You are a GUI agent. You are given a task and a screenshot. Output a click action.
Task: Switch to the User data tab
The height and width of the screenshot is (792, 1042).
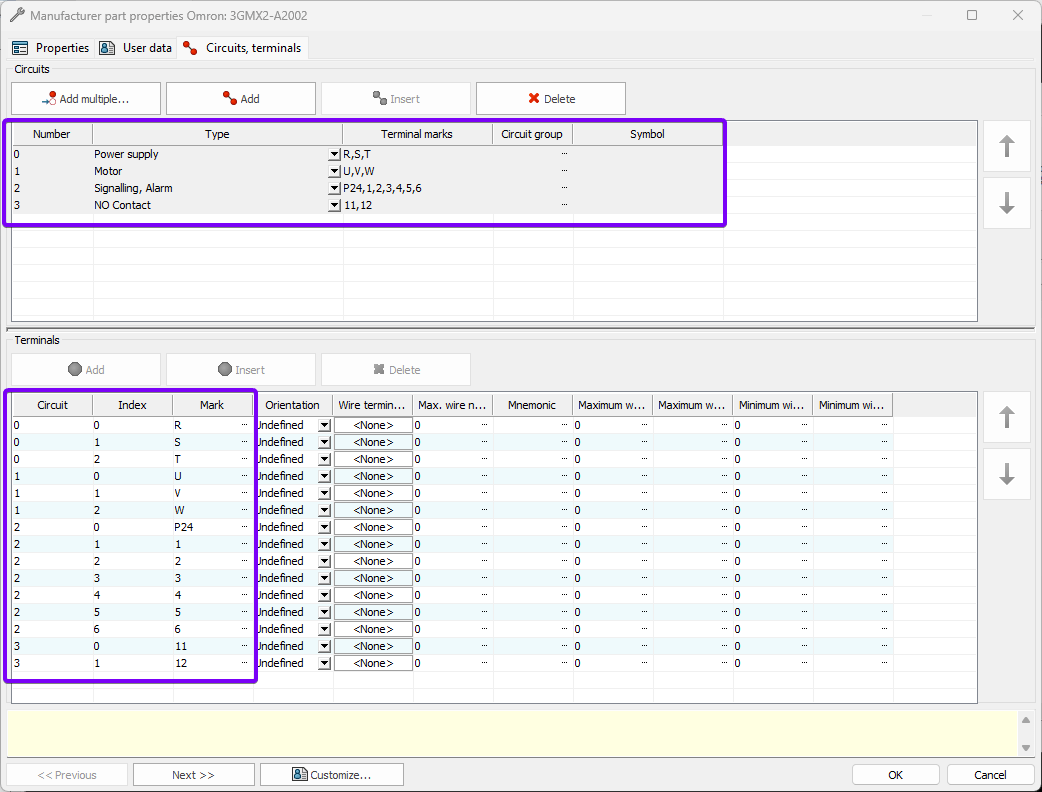pyautogui.click(x=135, y=47)
